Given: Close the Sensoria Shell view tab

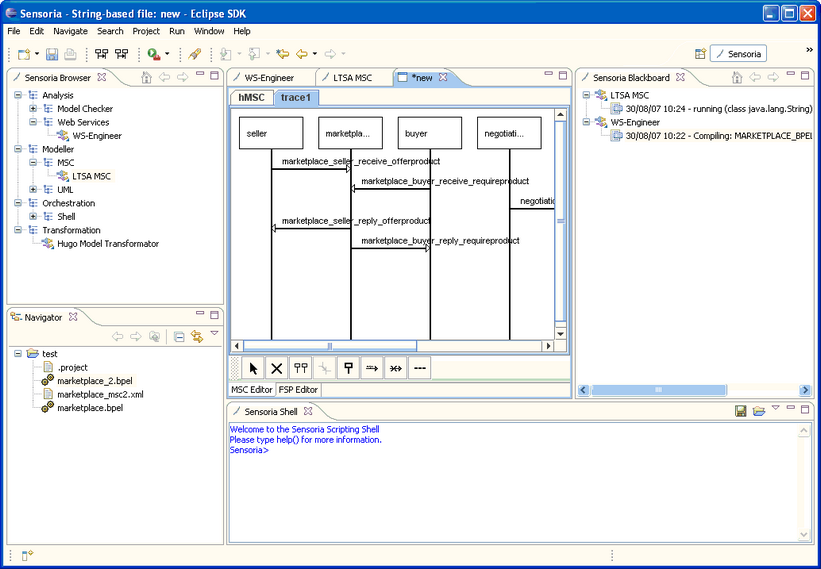Looking at the screenshot, I should [x=308, y=411].
